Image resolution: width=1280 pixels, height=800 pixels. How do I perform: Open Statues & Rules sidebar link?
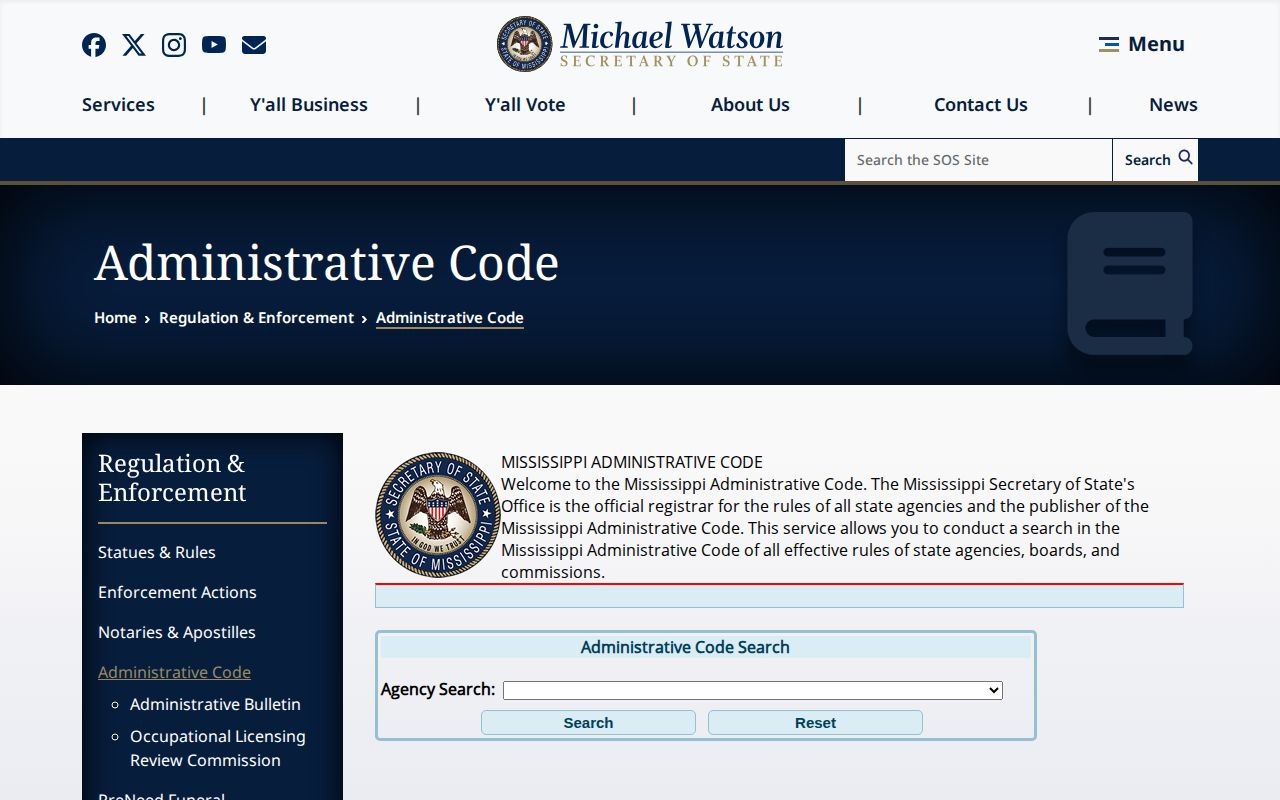[x=157, y=552]
